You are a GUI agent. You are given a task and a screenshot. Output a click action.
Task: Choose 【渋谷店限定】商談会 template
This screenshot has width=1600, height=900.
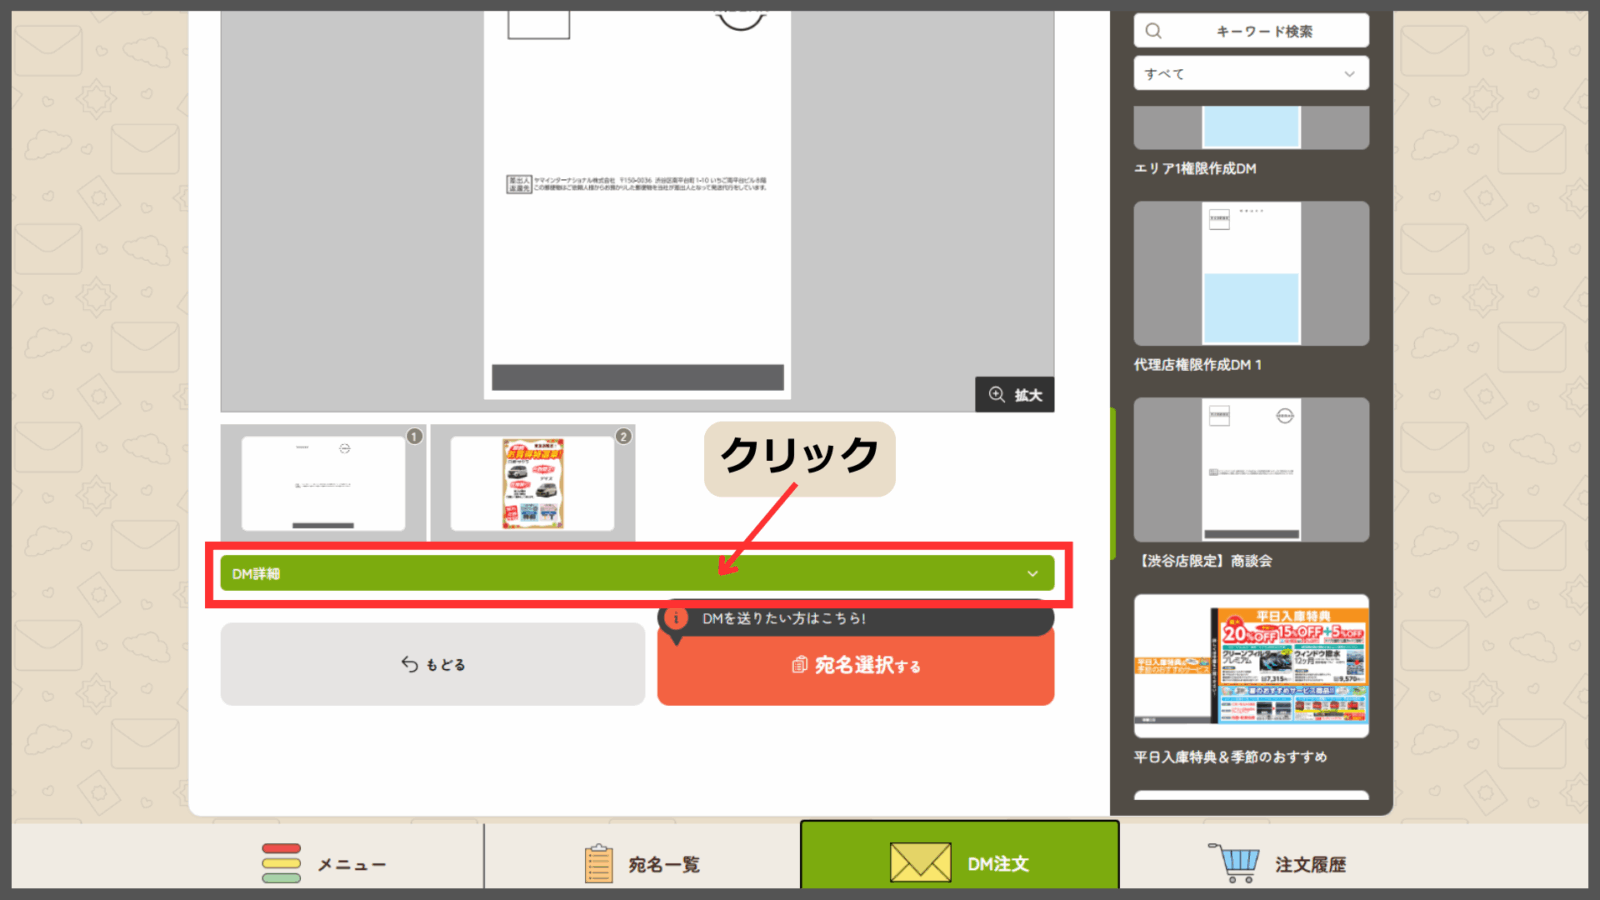[x=1251, y=470]
